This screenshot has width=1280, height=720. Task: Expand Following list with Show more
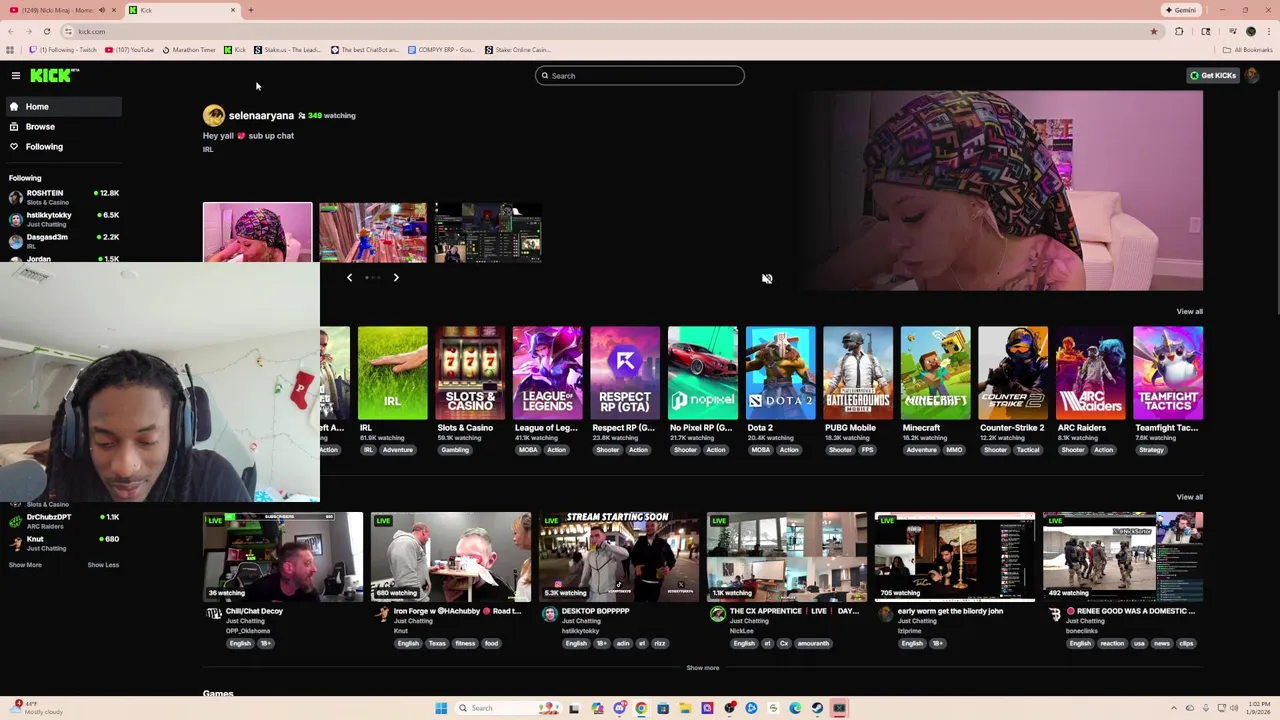25,565
